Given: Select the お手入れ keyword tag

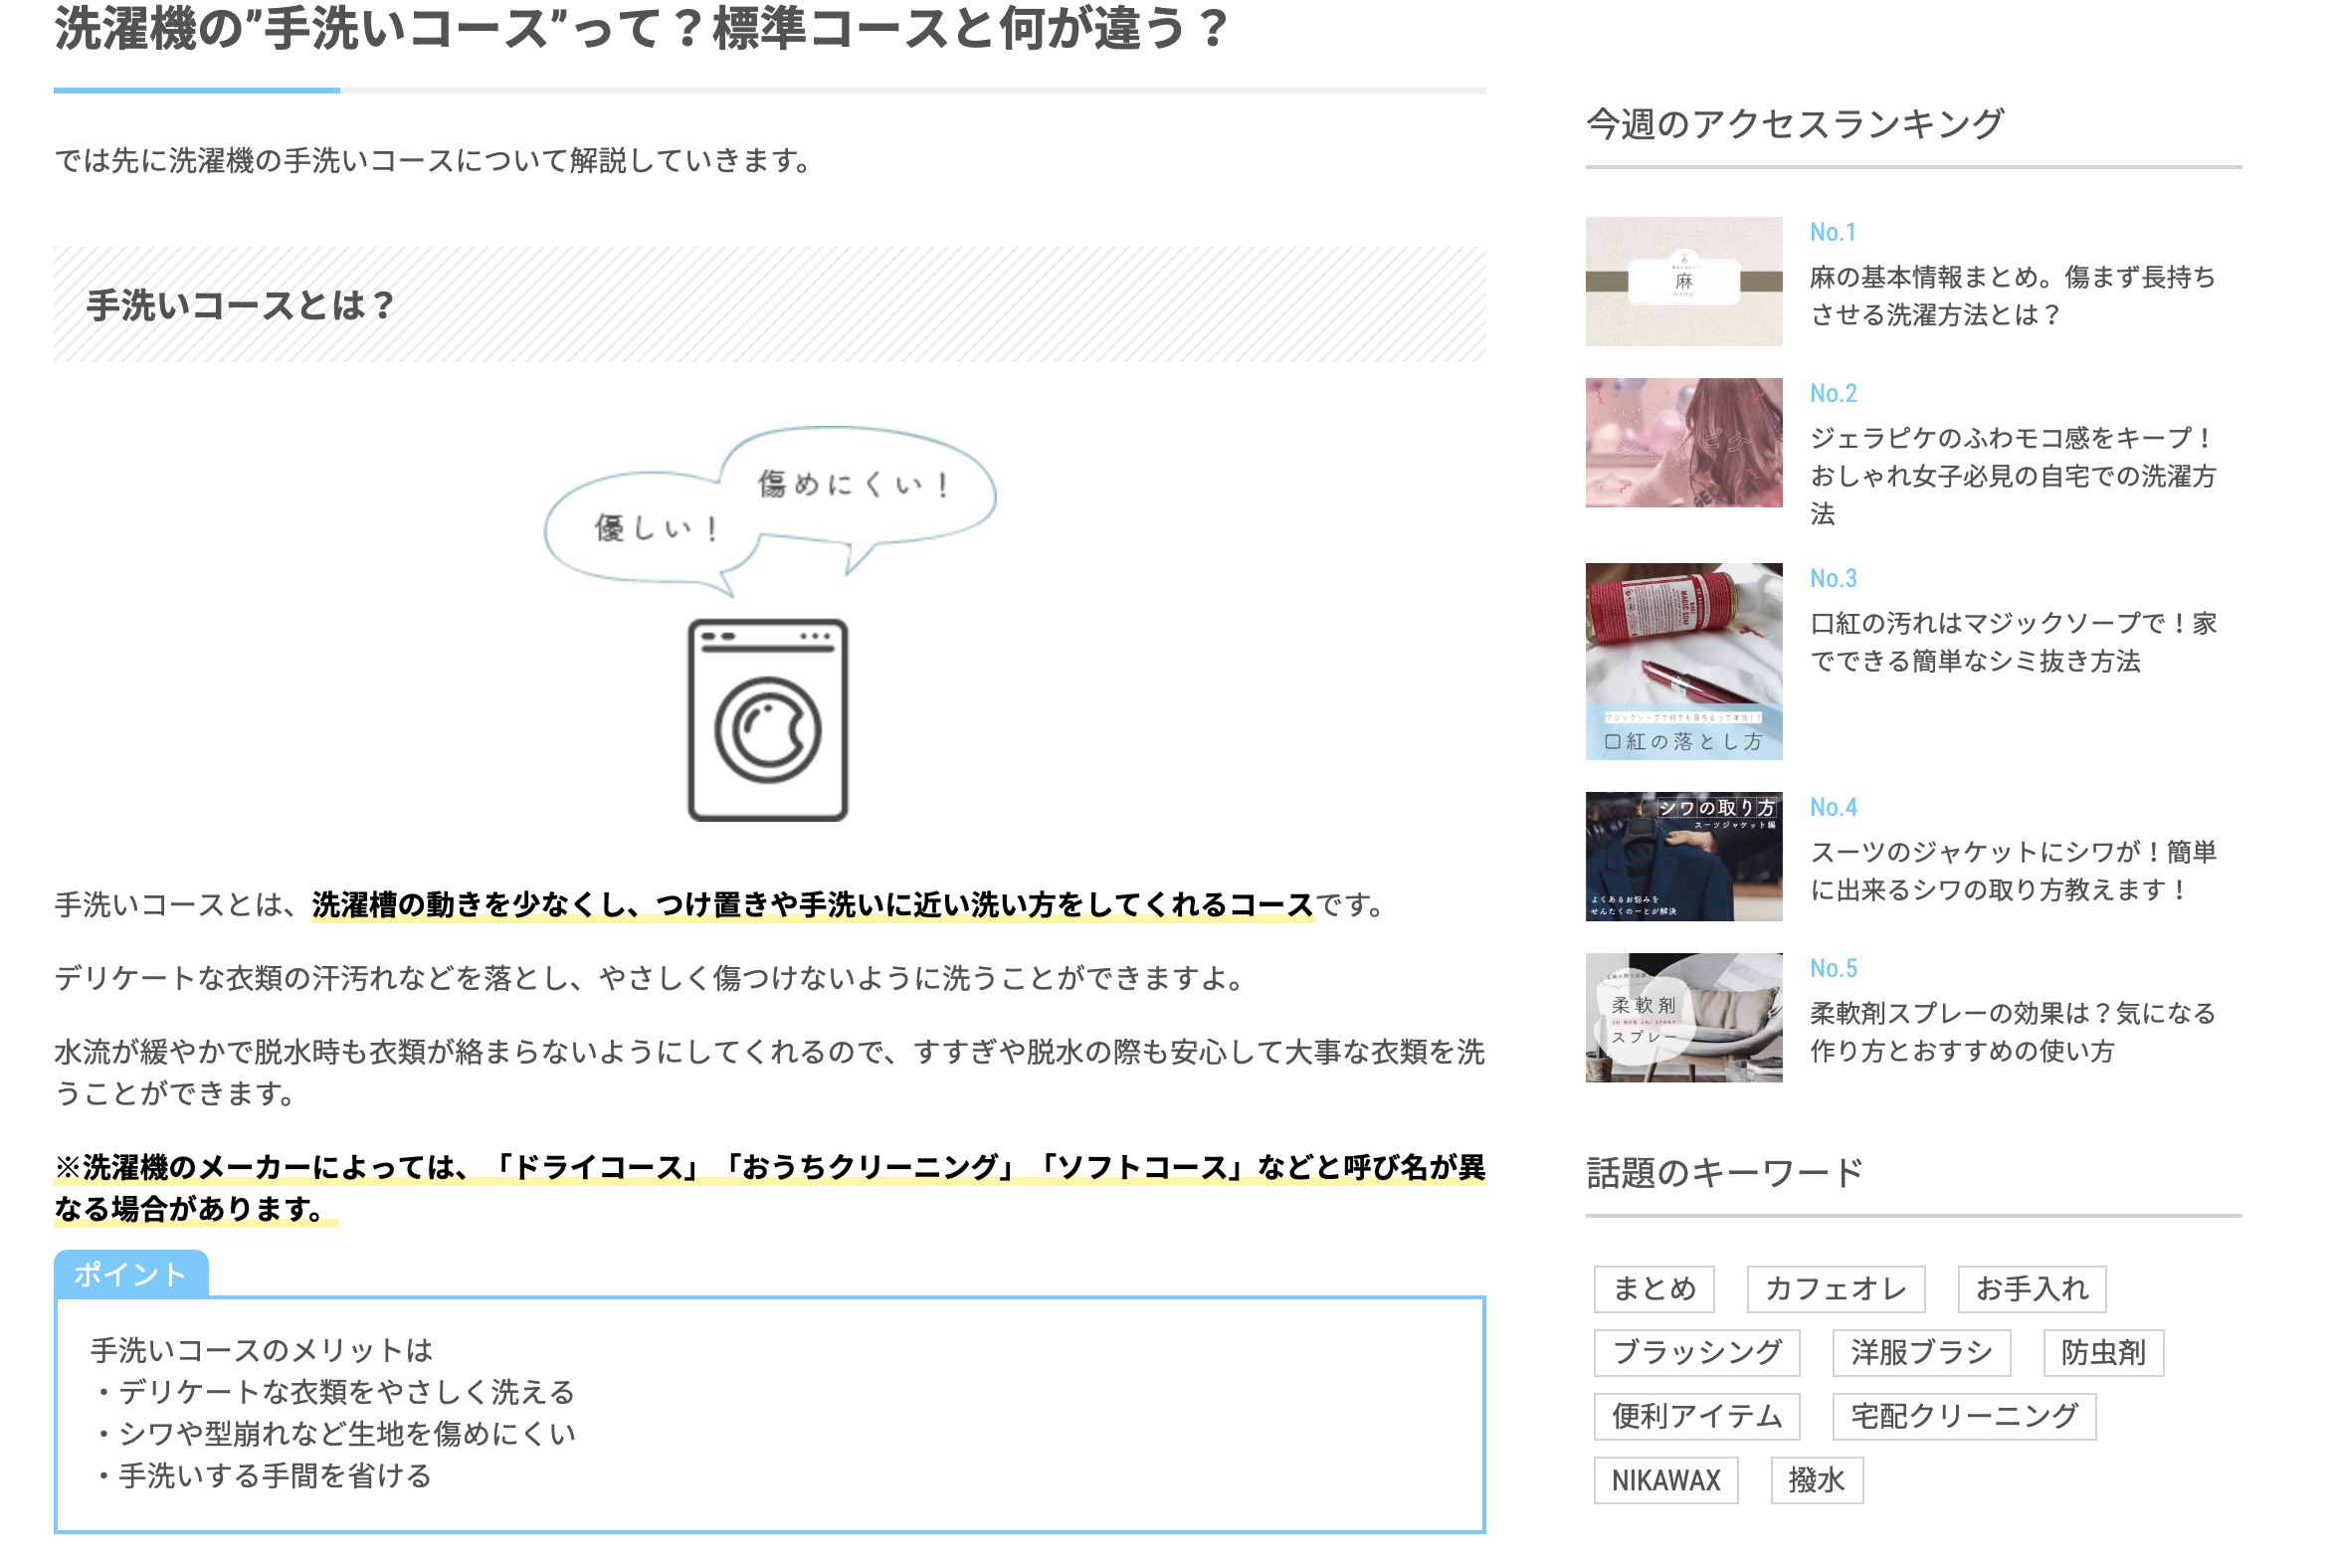Looking at the screenshot, I should point(2031,1288).
